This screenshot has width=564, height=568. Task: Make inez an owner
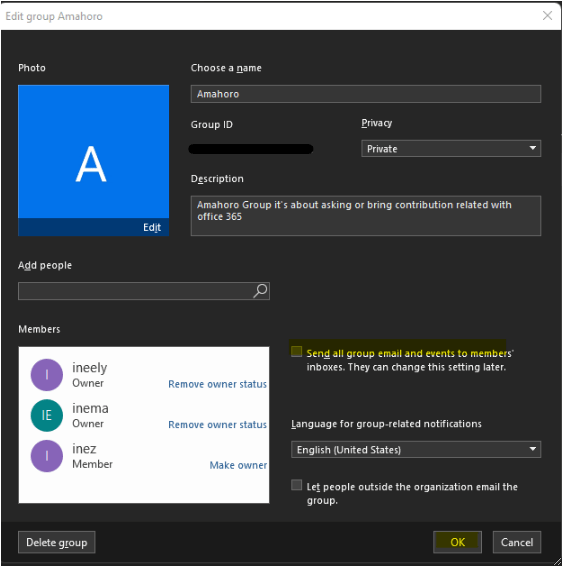tap(238, 465)
